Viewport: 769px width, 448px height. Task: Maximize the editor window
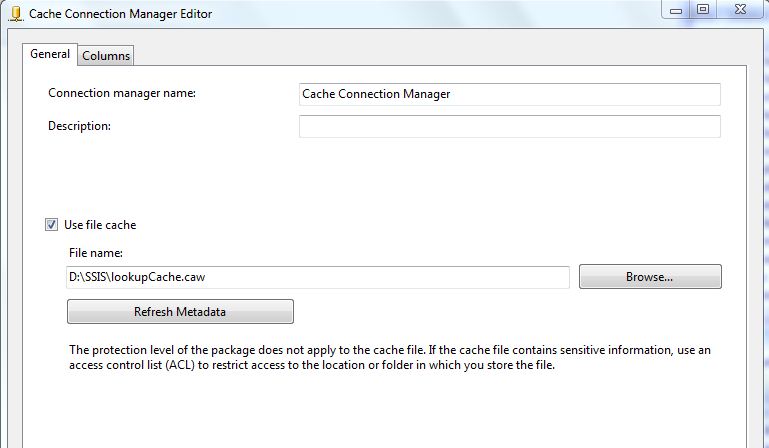(703, 9)
